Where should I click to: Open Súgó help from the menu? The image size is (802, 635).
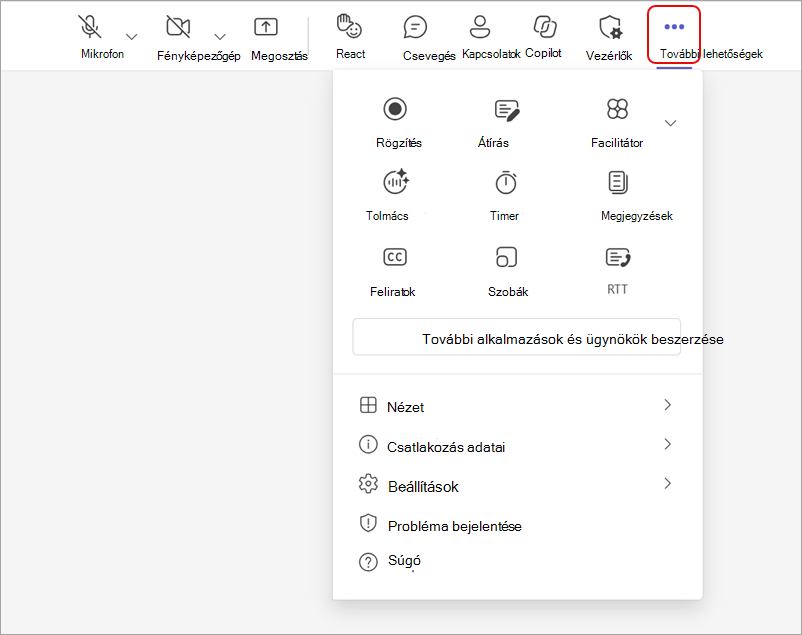(x=517, y=561)
